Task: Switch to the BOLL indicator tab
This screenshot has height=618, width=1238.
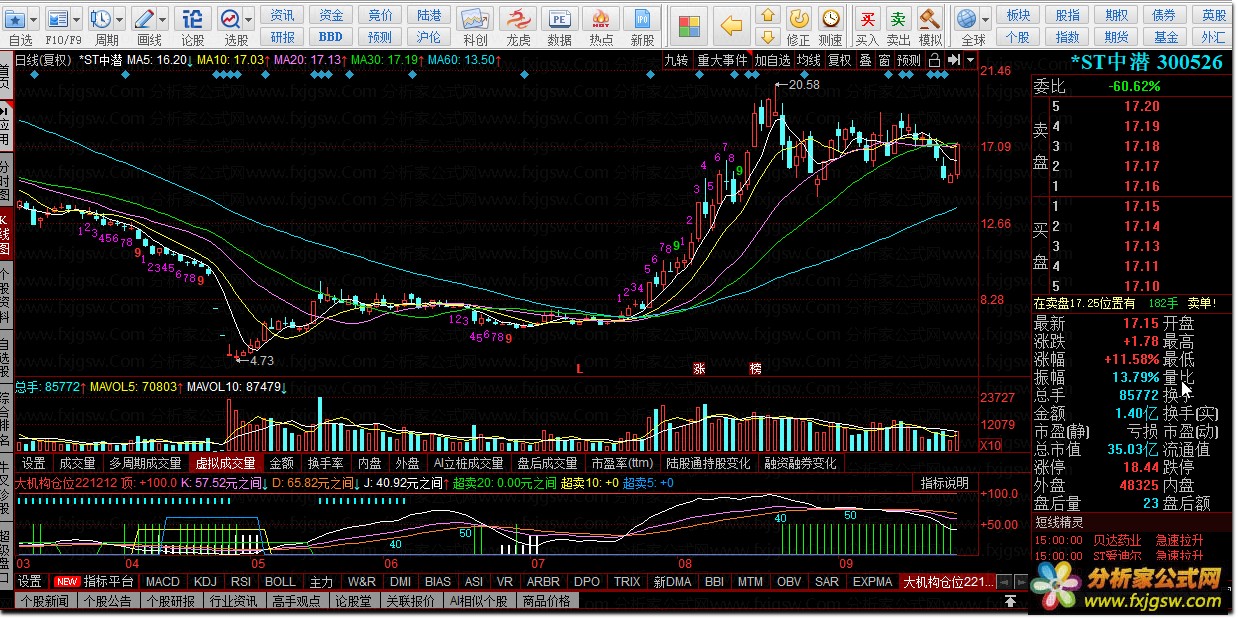Action: click(280, 581)
